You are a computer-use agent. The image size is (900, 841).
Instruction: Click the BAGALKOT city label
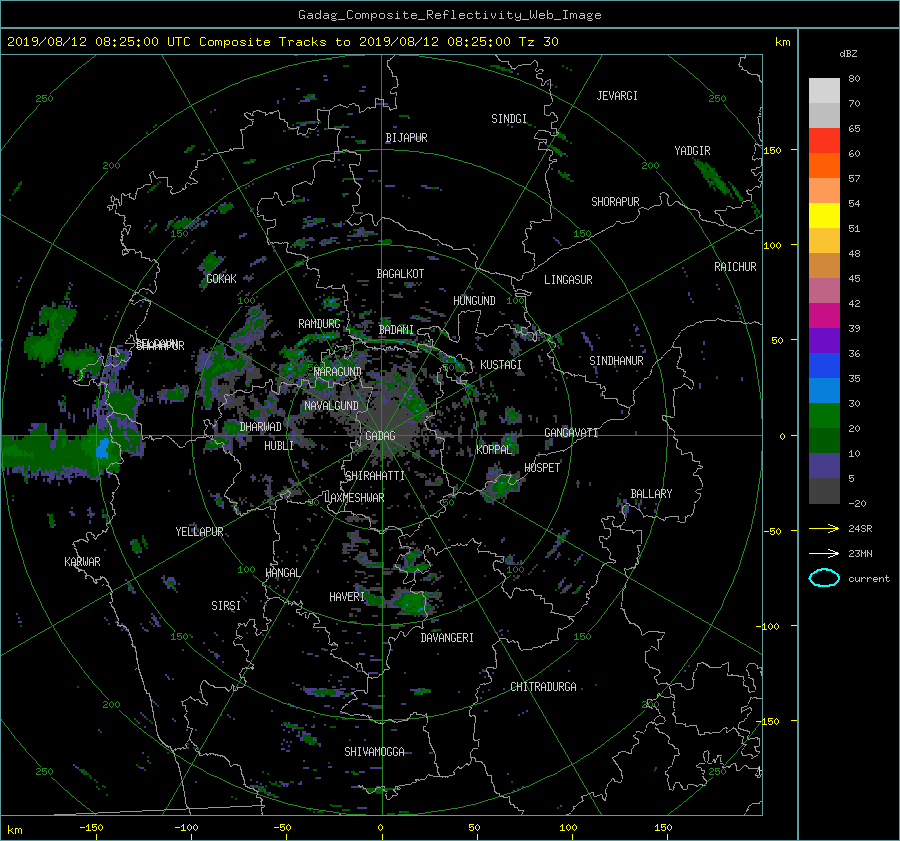point(400,274)
